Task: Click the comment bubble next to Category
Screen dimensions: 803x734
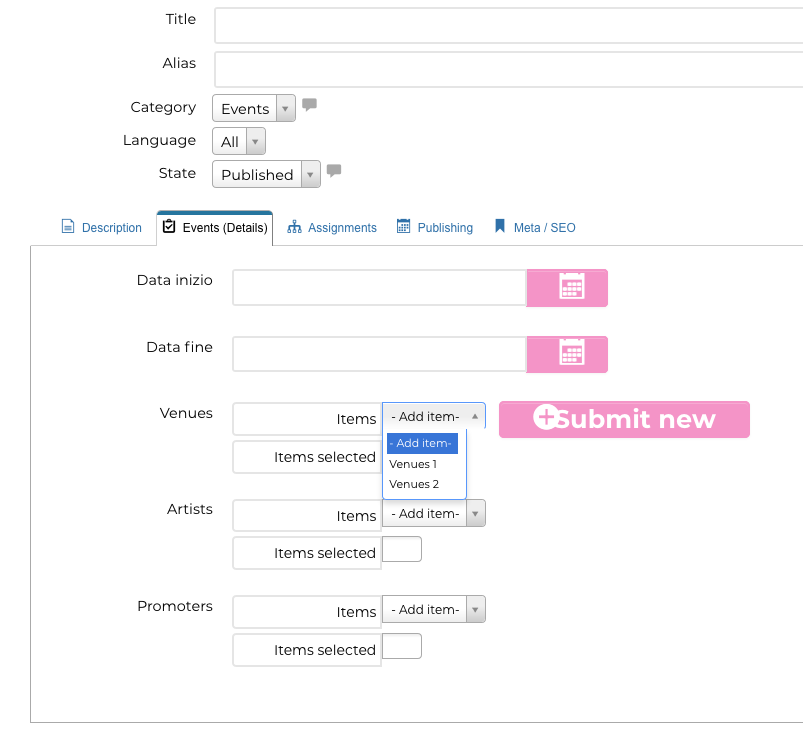Action: (309, 105)
